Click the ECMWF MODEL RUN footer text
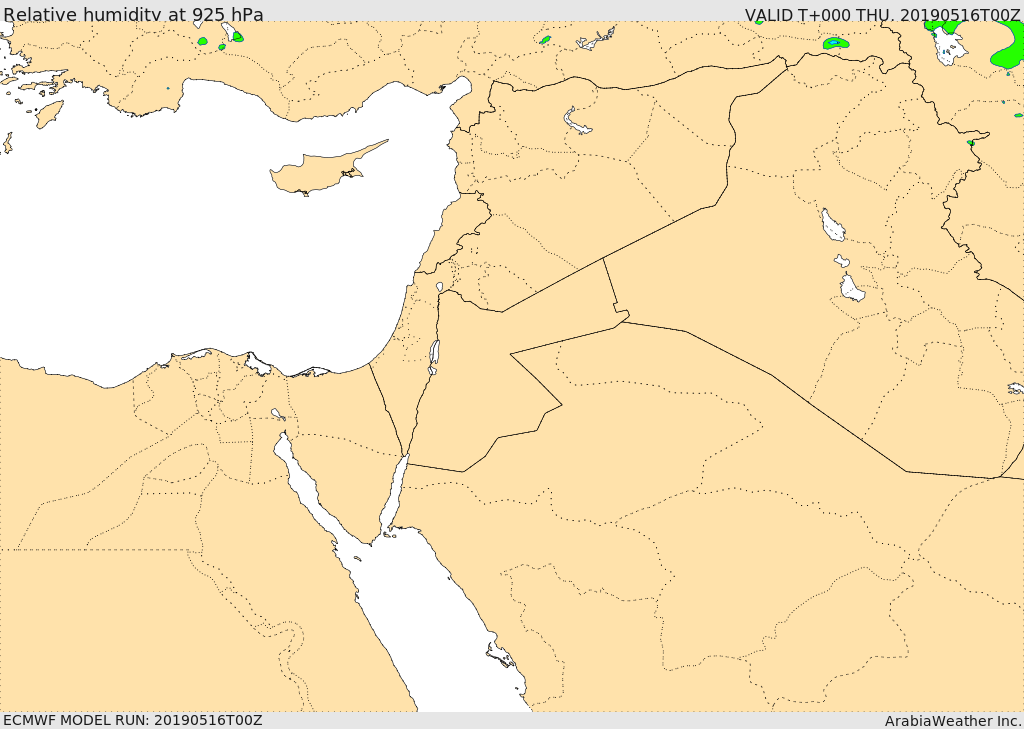 click(x=133, y=720)
